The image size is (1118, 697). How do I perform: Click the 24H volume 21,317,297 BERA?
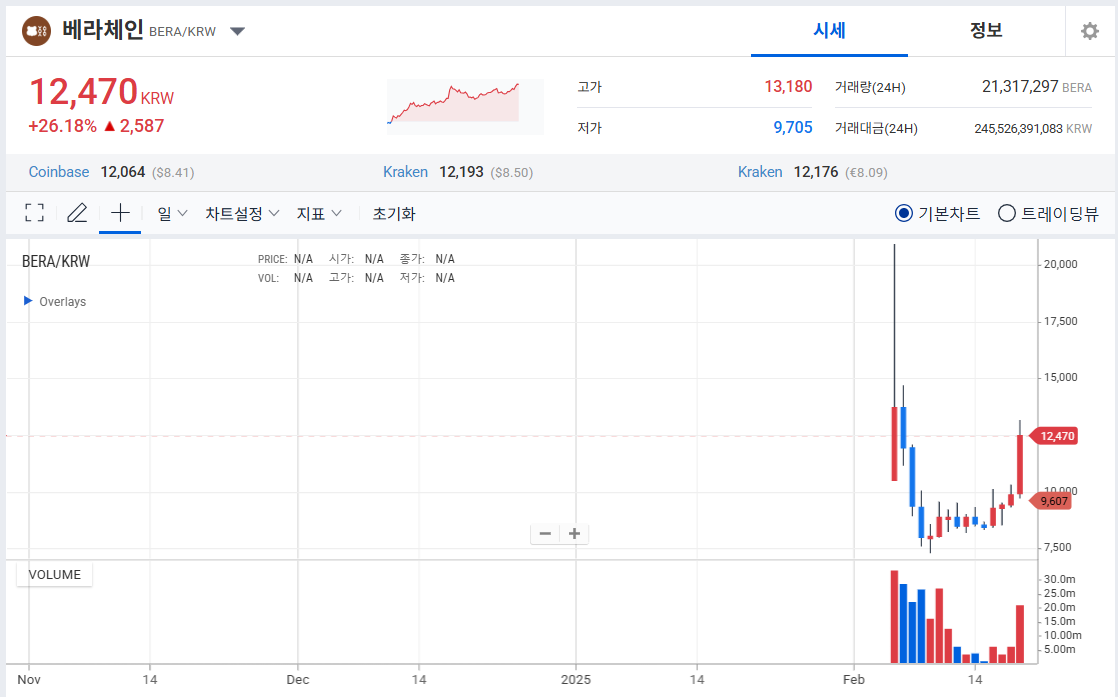[x=1037, y=86]
